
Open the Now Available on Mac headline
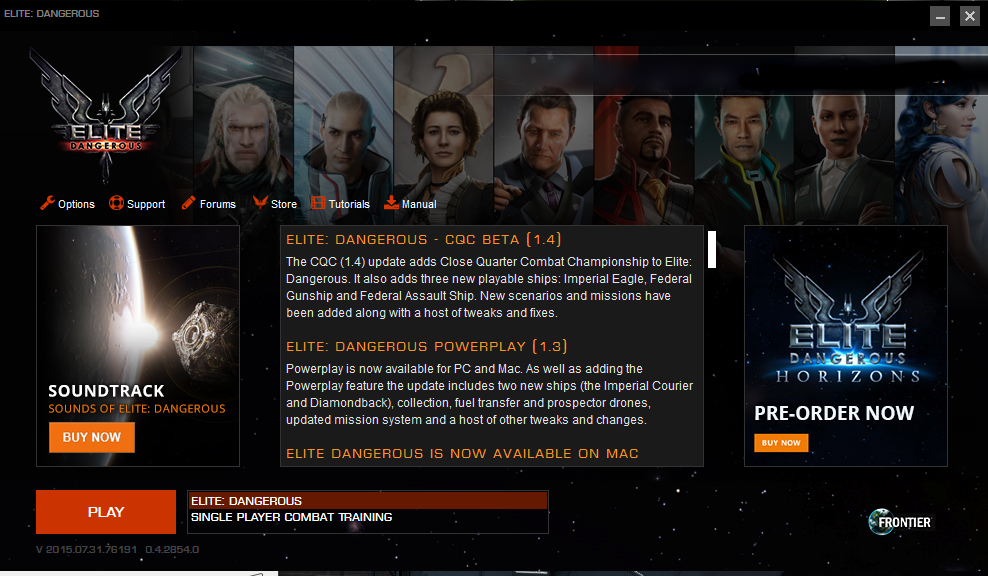(x=462, y=454)
